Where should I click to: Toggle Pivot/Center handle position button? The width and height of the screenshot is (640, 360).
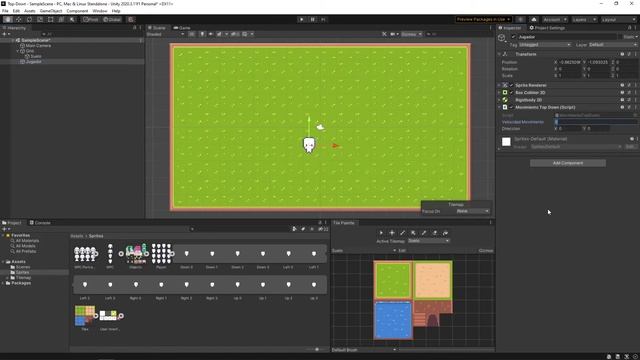[90, 19]
